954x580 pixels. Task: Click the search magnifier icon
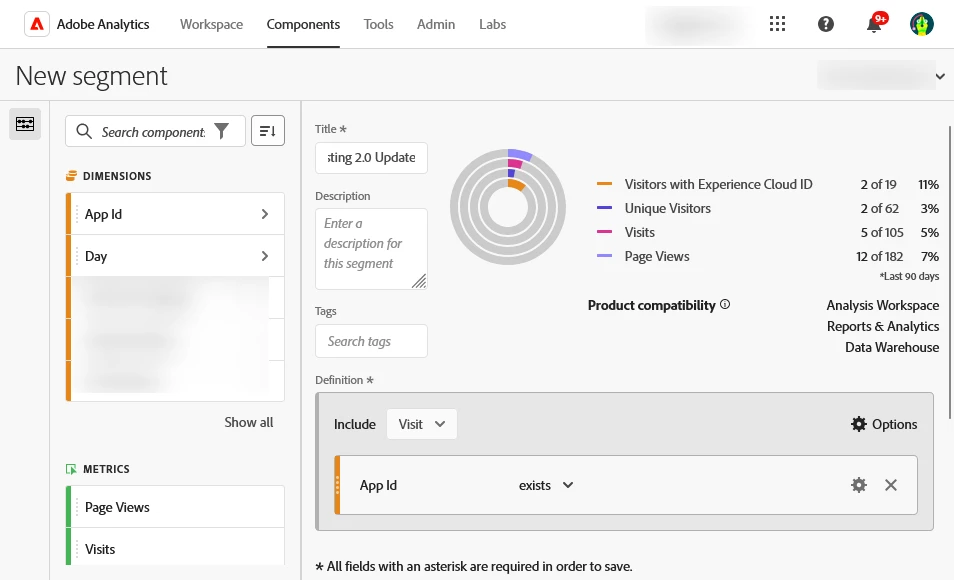point(84,131)
